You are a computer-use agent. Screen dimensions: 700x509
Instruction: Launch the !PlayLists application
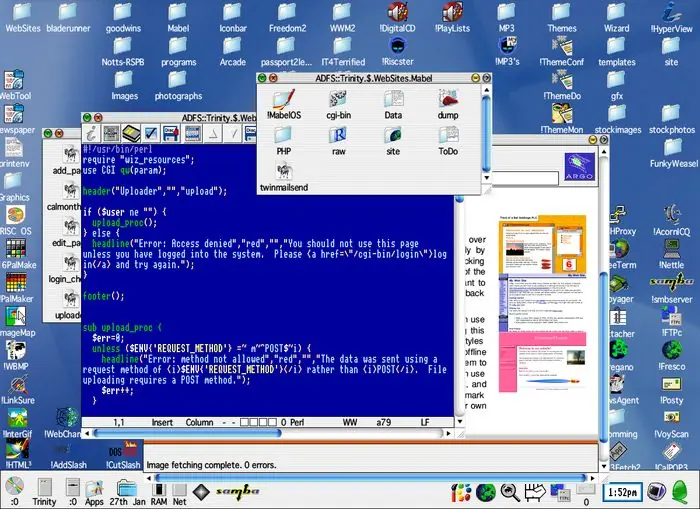[452, 17]
